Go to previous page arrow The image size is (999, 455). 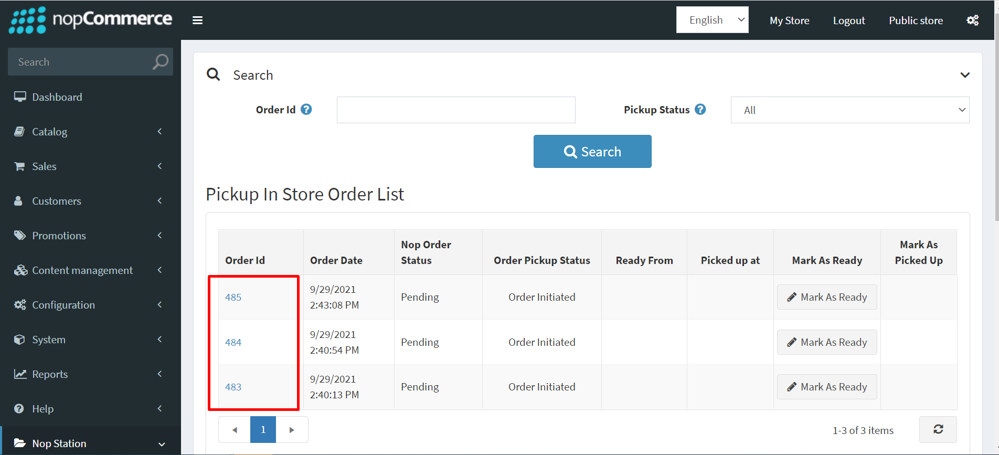(234, 430)
